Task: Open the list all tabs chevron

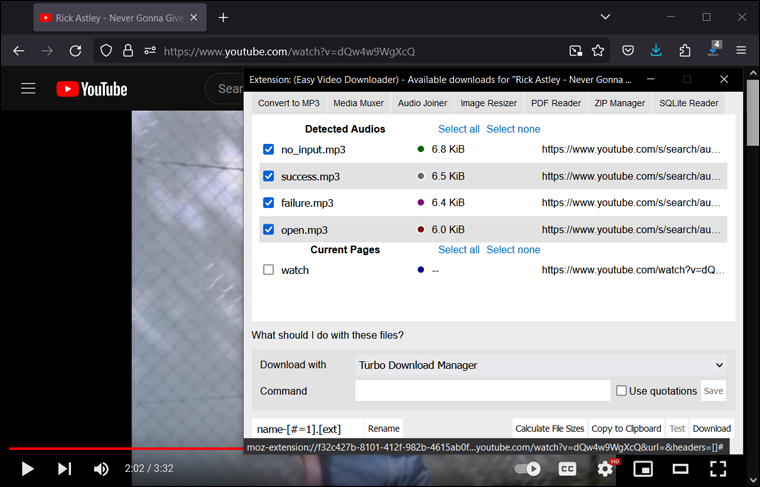Action: 605,17
